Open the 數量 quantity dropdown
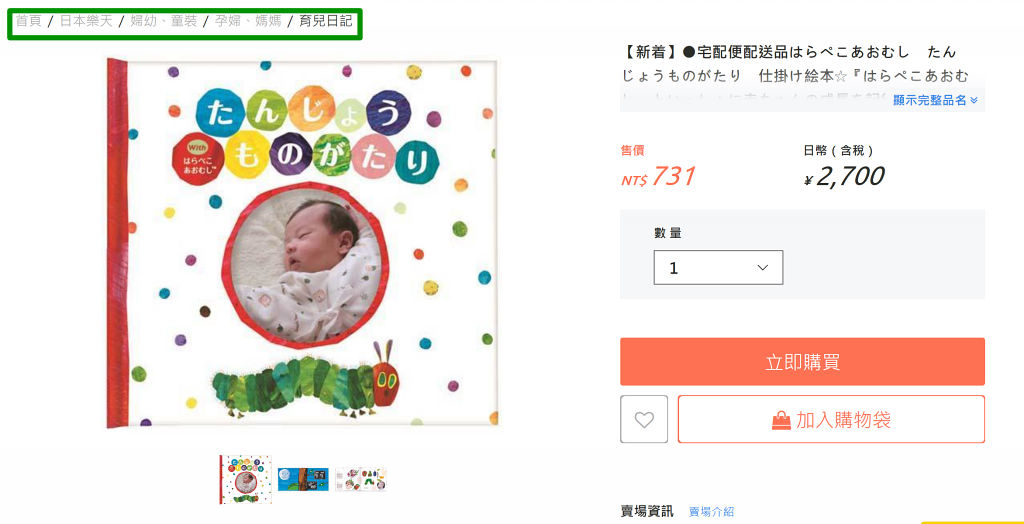 718,267
